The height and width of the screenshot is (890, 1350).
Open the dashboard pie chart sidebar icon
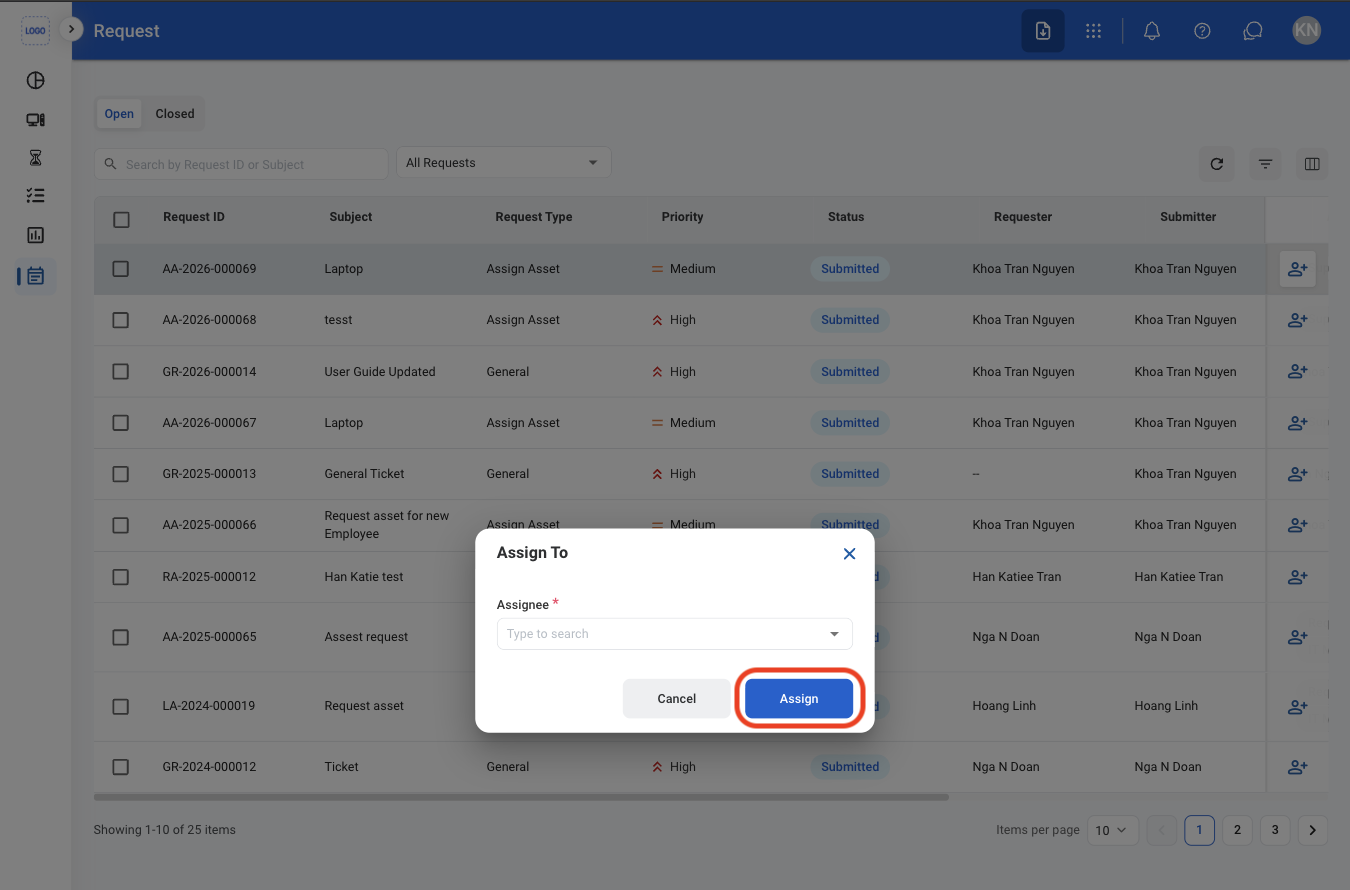[35, 81]
